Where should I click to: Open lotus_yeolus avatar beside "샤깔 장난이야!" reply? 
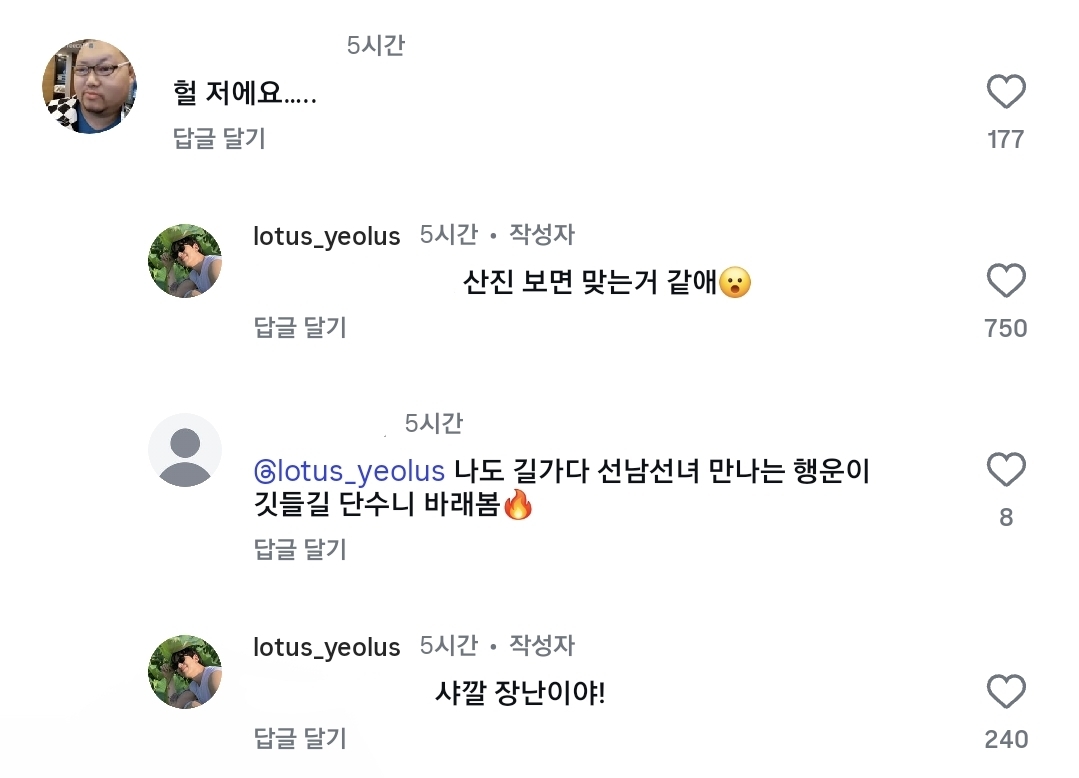pos(185,671)
